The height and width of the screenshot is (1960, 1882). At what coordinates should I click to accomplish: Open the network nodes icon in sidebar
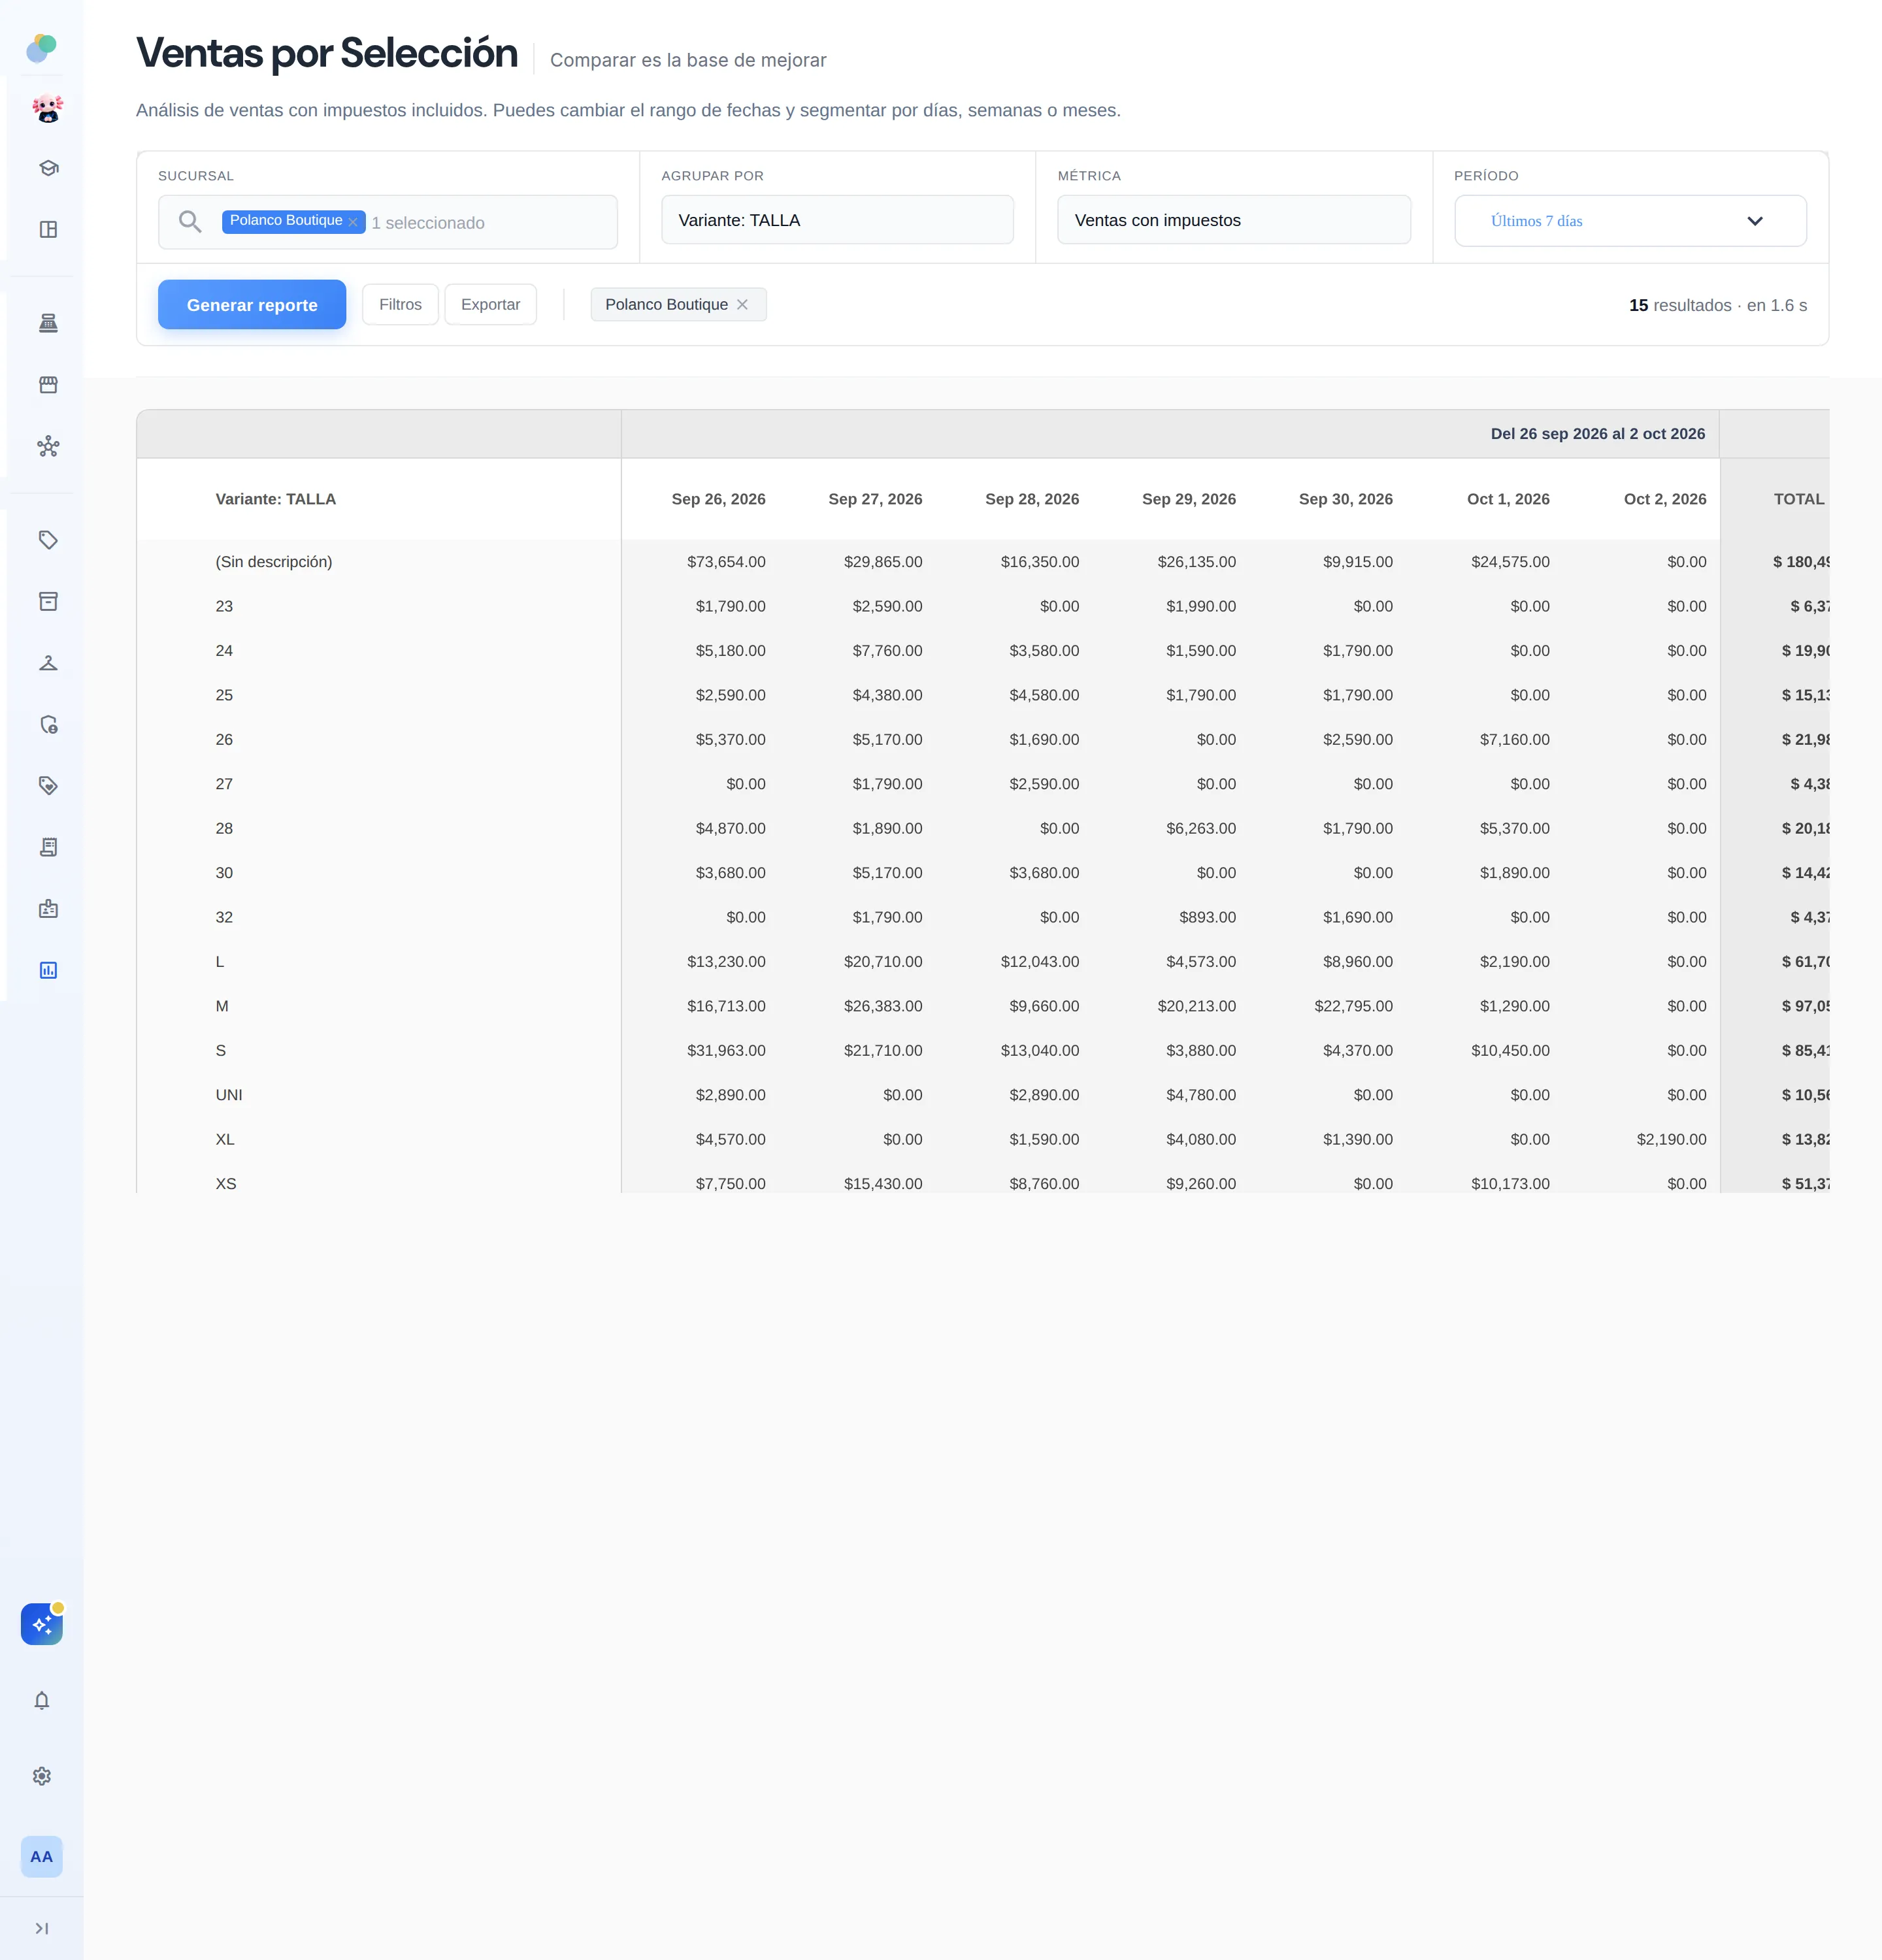pyautogui.click(x=48, y=446)
